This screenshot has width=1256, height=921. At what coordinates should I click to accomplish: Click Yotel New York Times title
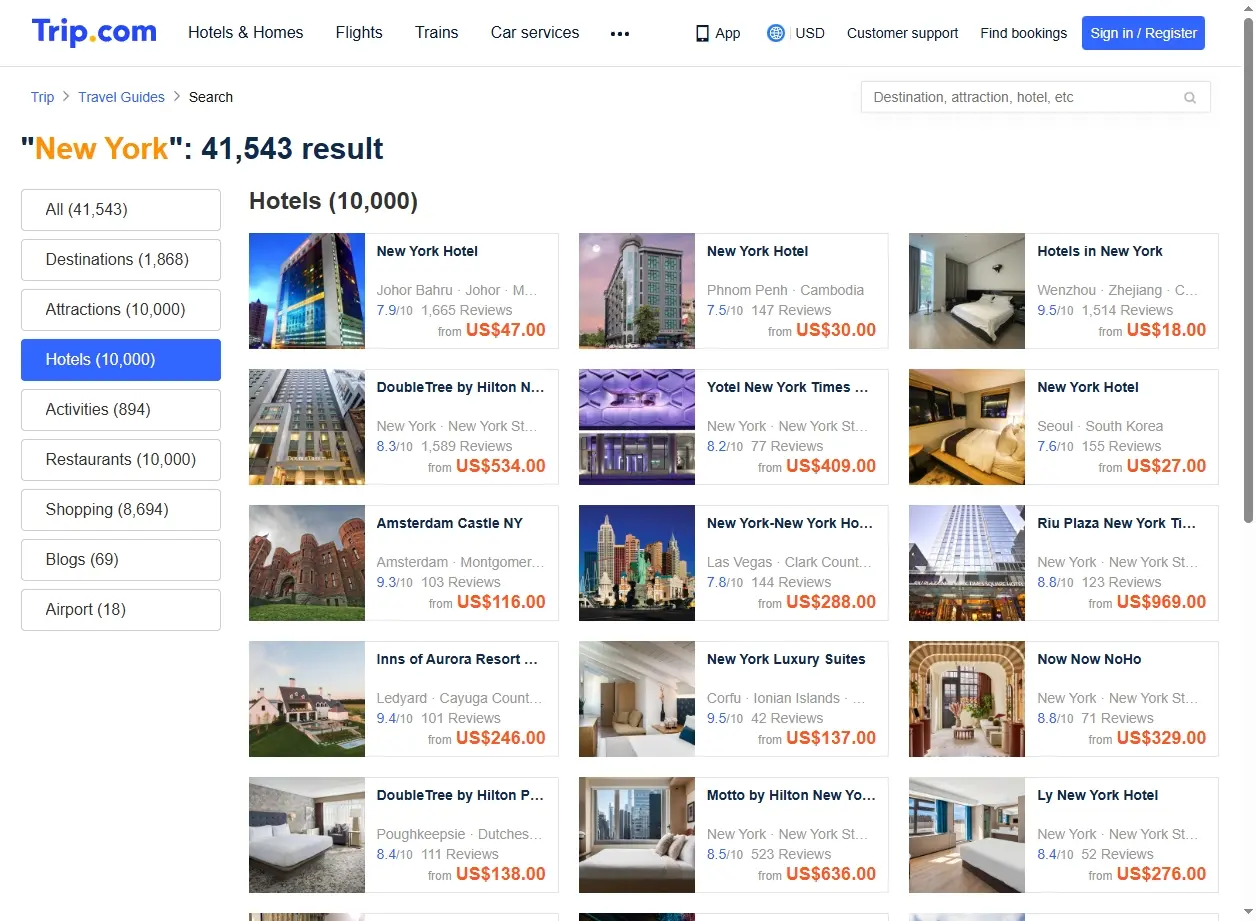788,387
